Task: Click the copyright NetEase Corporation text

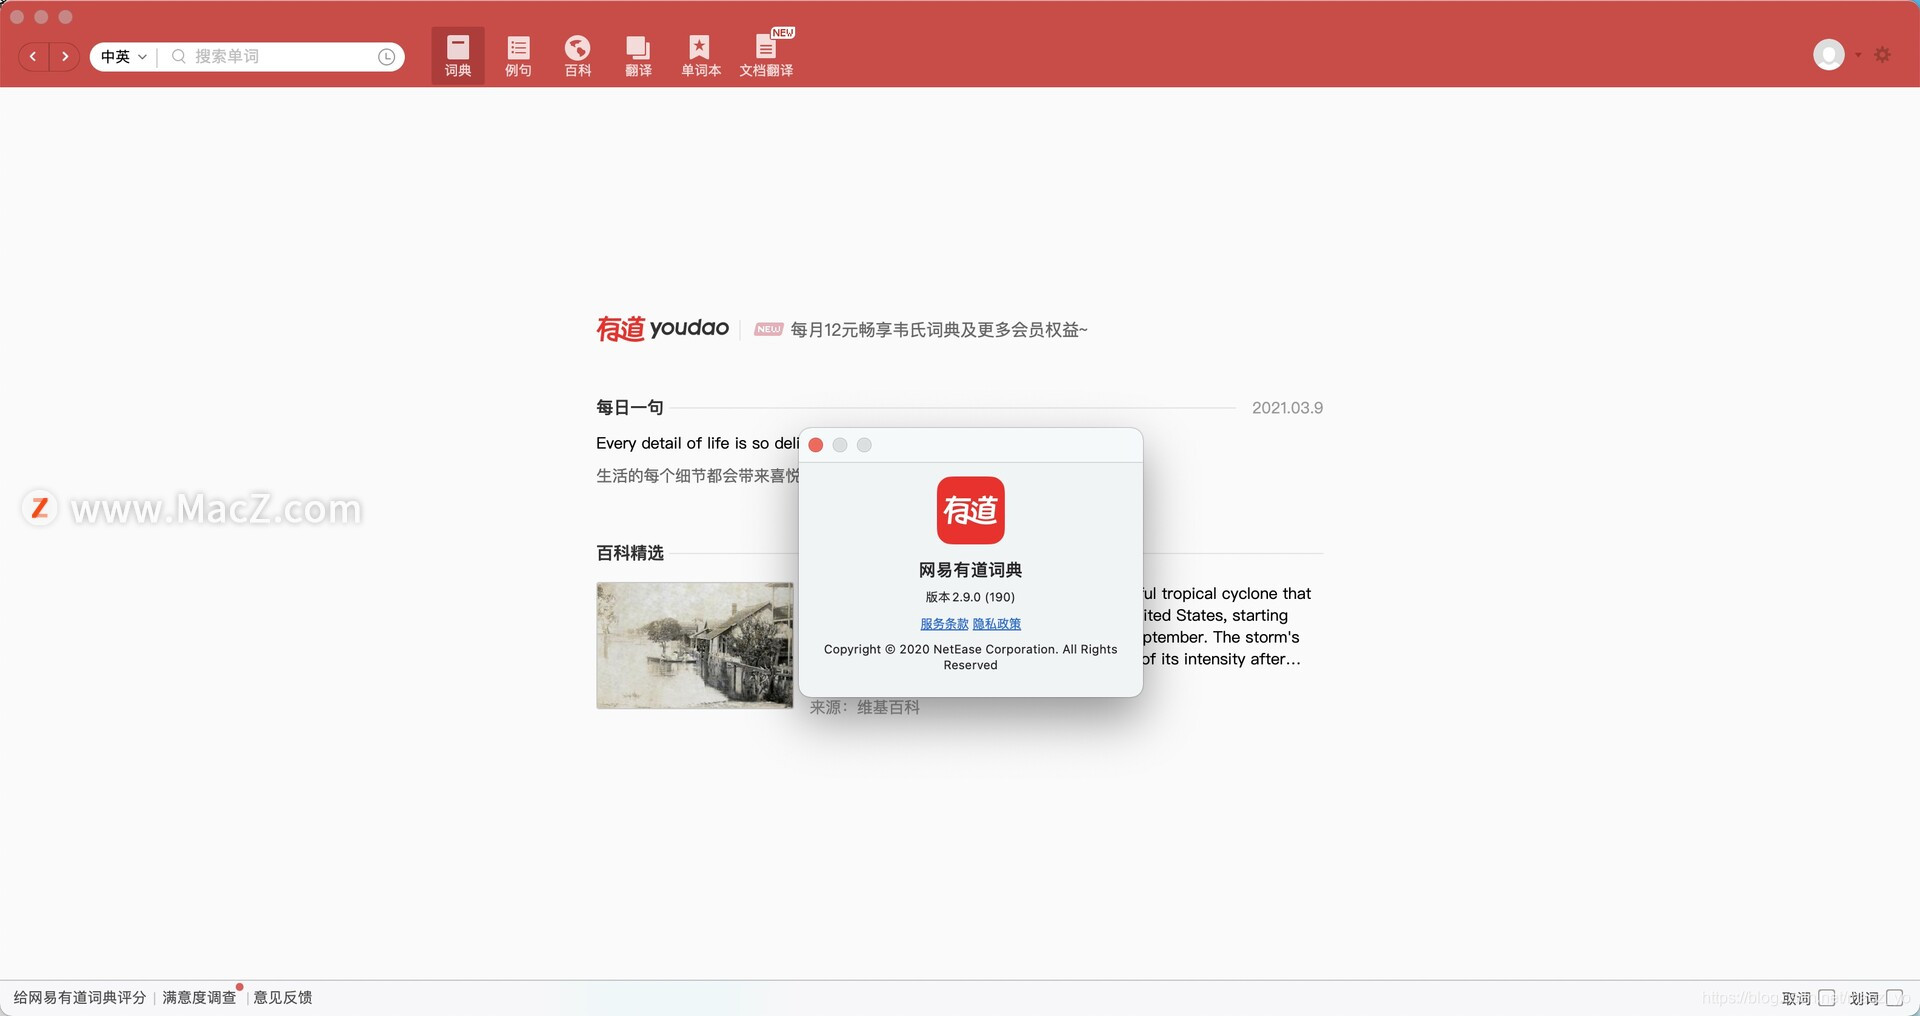Action: (x=970, y=657)
